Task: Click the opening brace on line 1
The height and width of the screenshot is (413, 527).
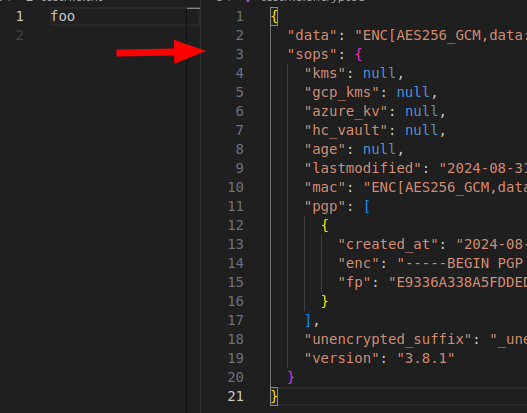Action: coord(274,16)
